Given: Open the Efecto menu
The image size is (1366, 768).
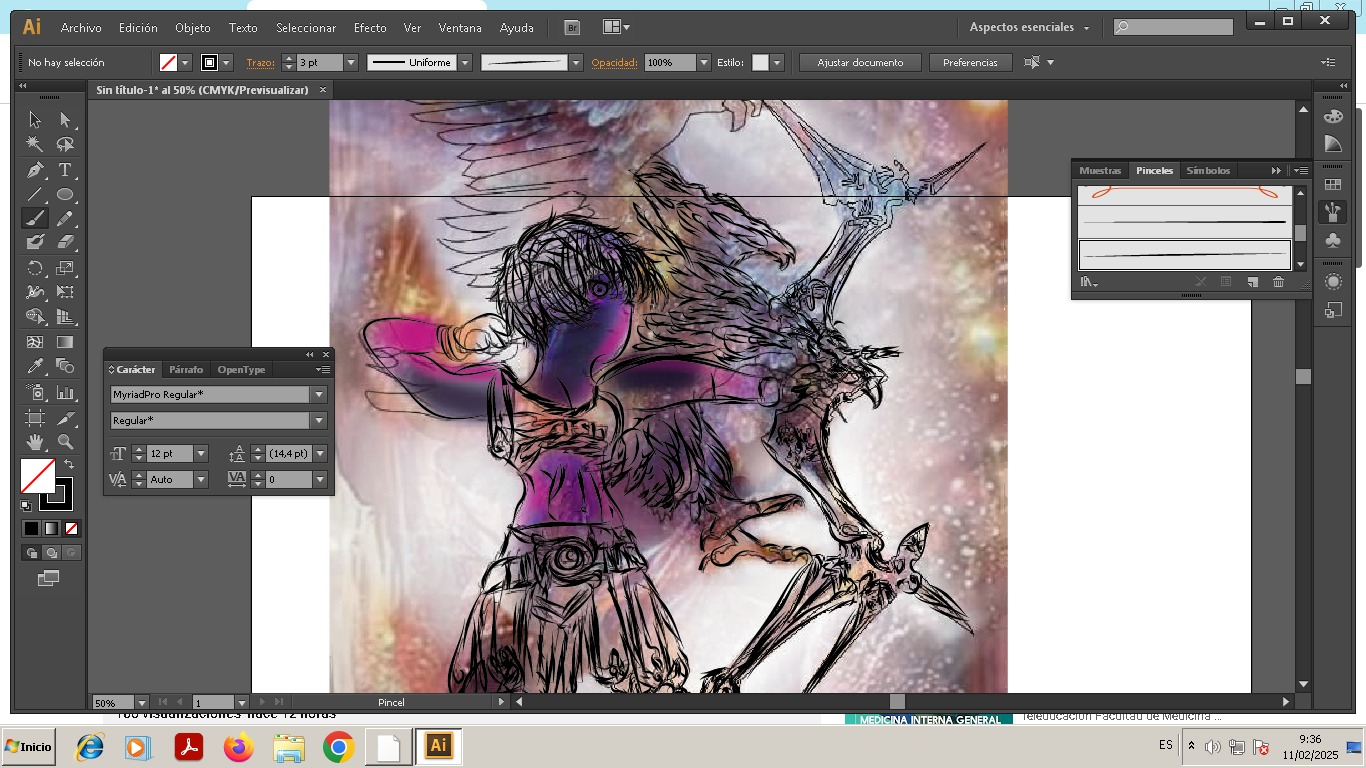Looking at the screenshot, I should 370,28.
